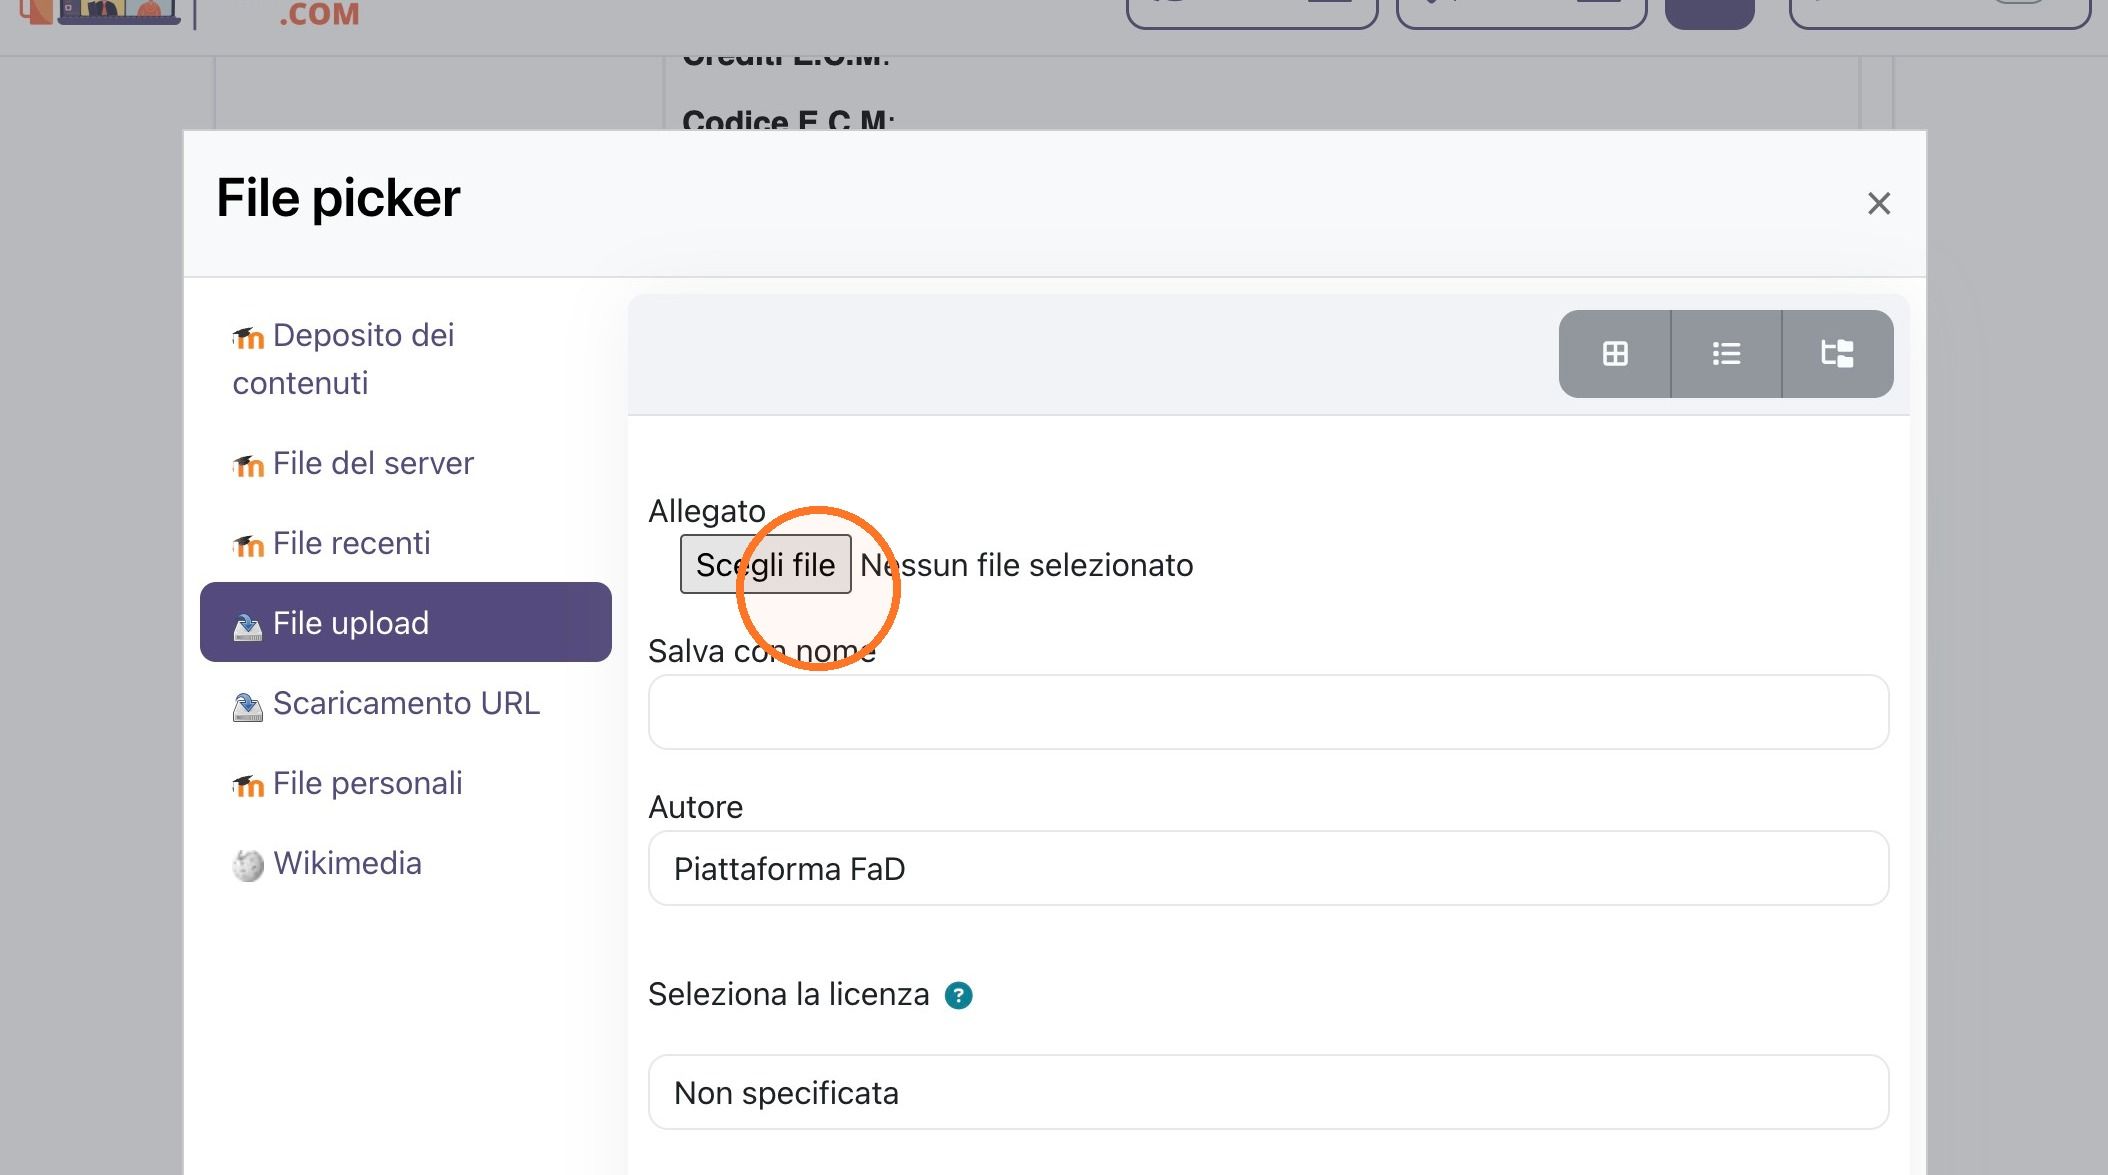
Task: Click the Wikimedia globe icon
Action: pos(248,865)
